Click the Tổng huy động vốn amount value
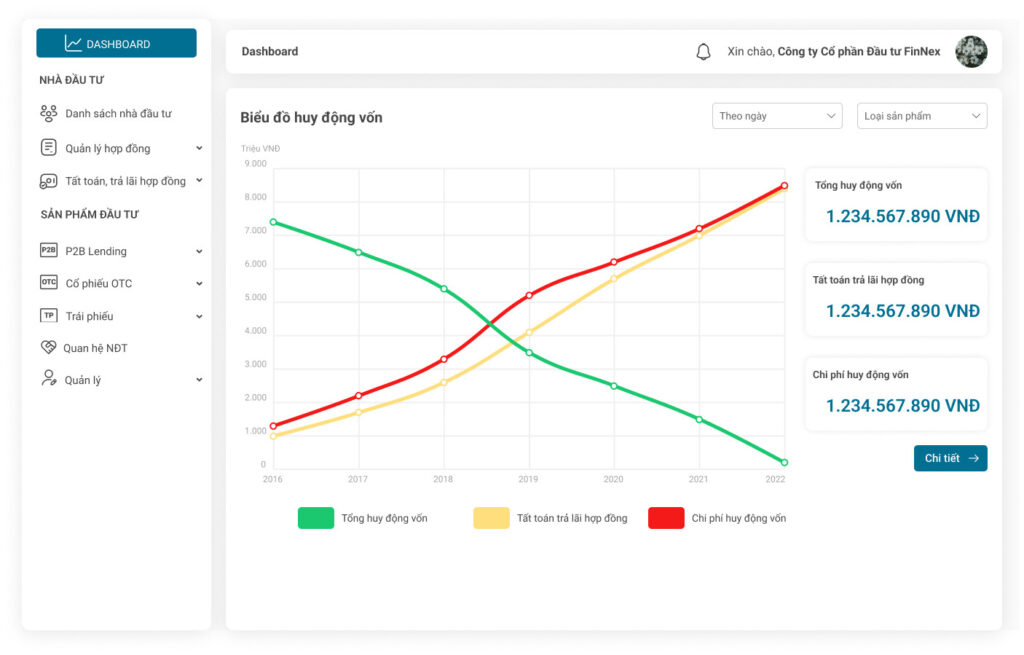This screenshot has height=655, width=1024. (x=903, y=216)
